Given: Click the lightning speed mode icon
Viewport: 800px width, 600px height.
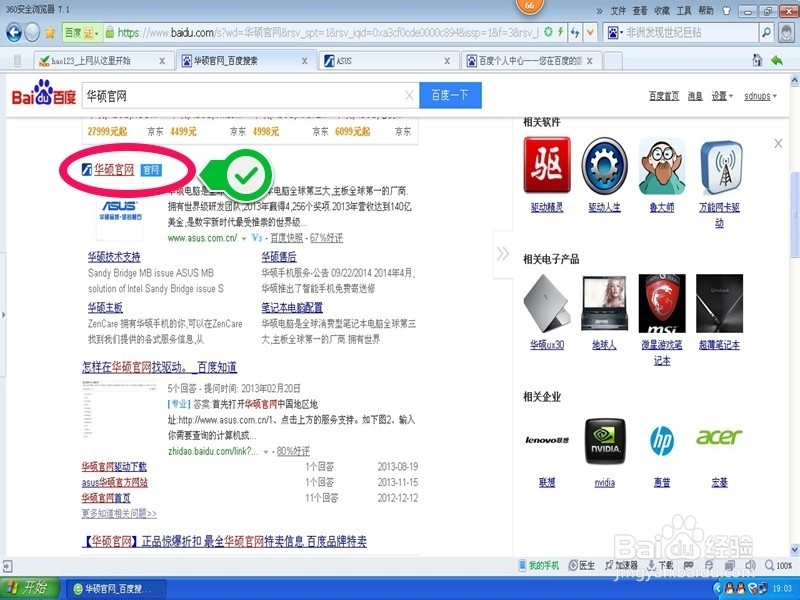Looking at the screenshot, I should [x=560, y=32].
